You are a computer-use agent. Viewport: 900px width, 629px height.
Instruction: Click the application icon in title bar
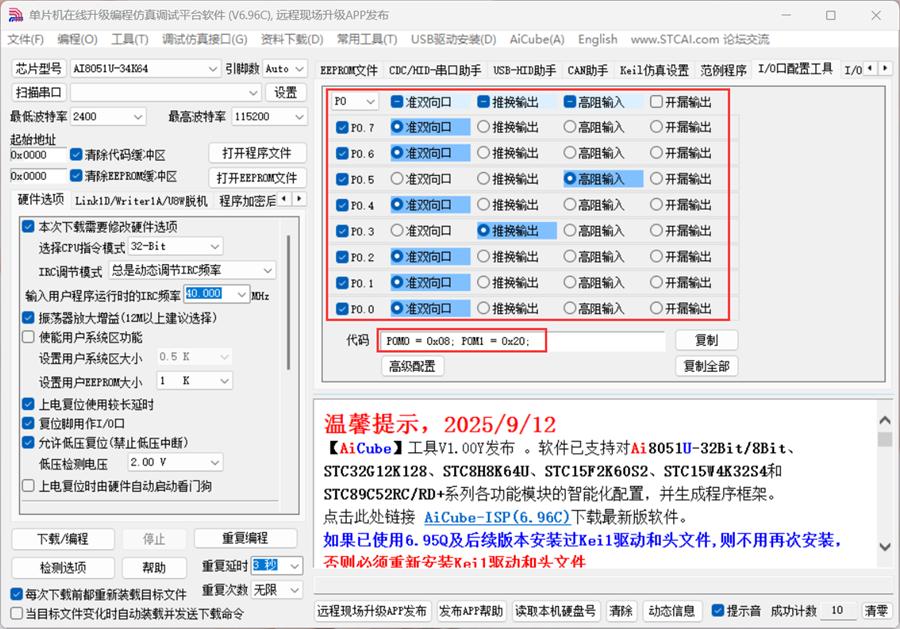tap(15, 15)
